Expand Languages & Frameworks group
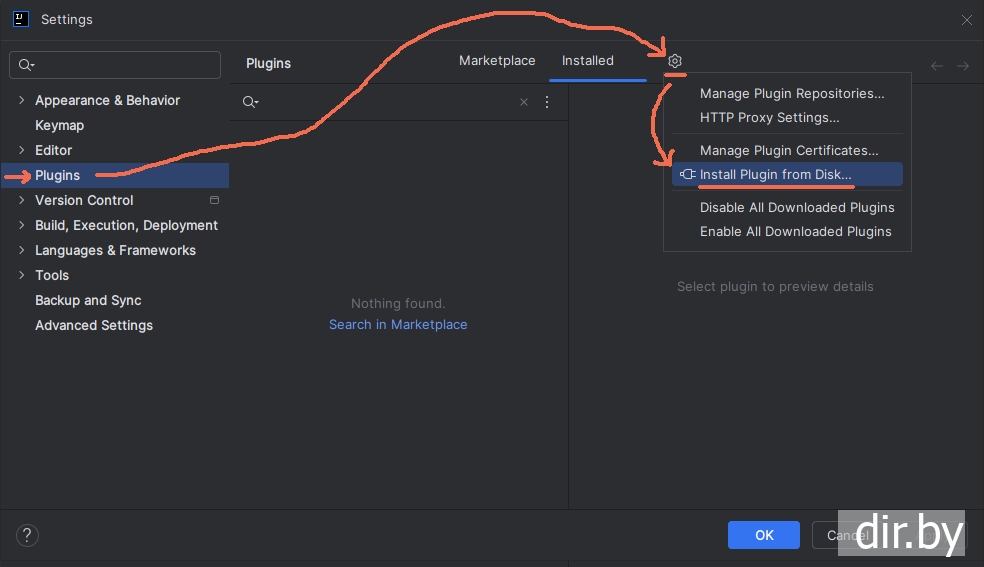This screenshot has height=567, width=984. click(21, 250)
